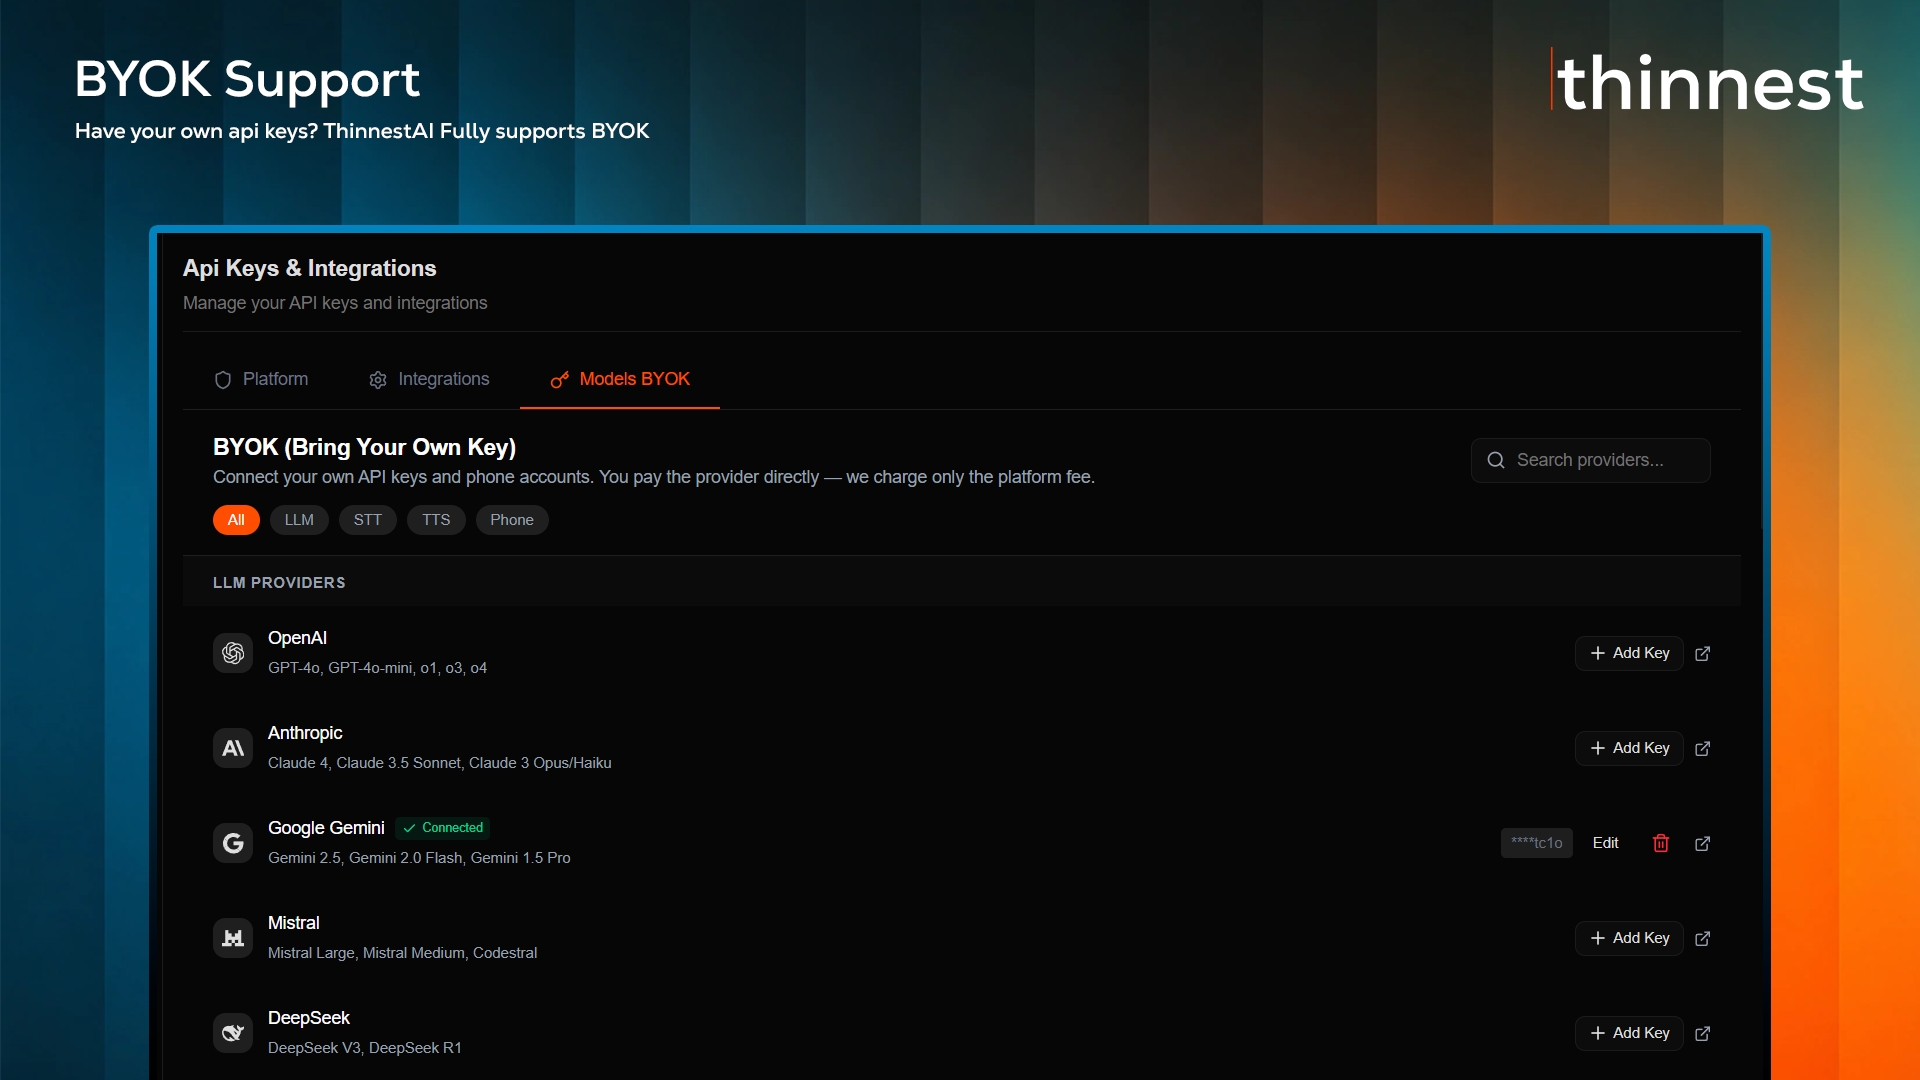Click the Mistral logo icon

coord(233,938)
